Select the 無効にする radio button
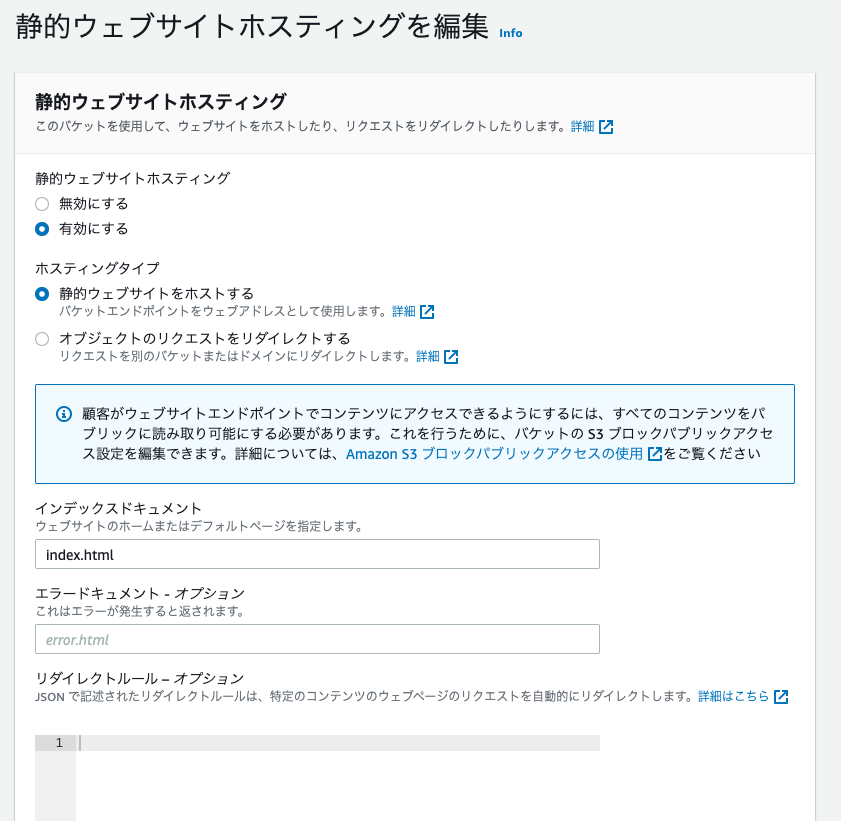841x821 pixels. point(40,204)
